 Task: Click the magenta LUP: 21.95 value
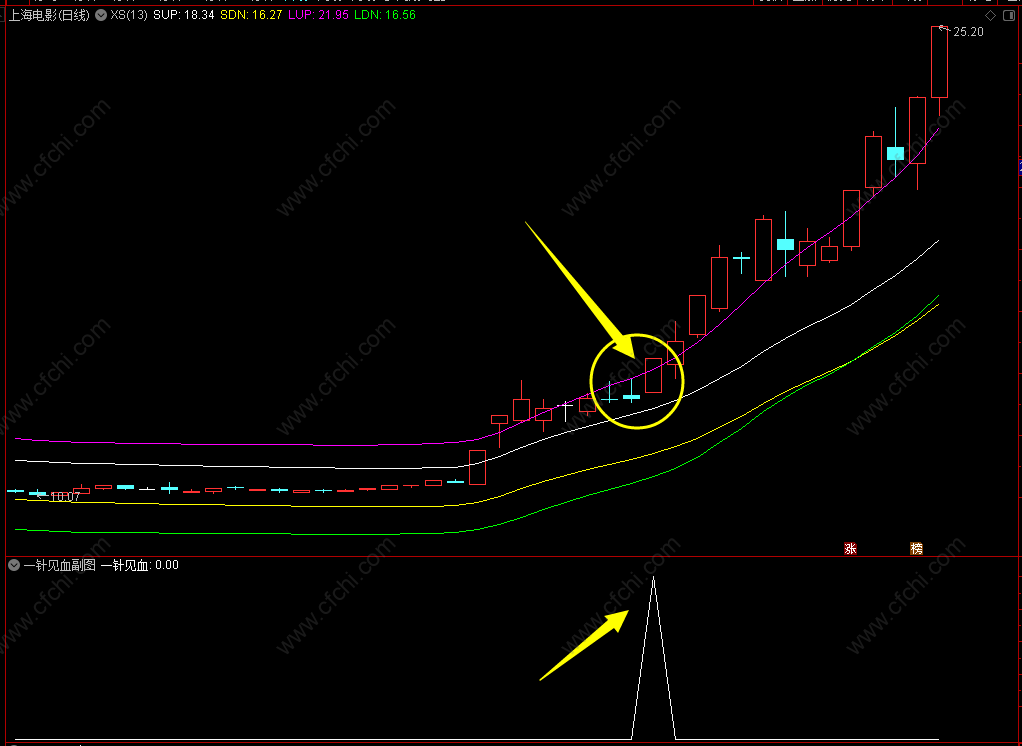pos(318,15)
